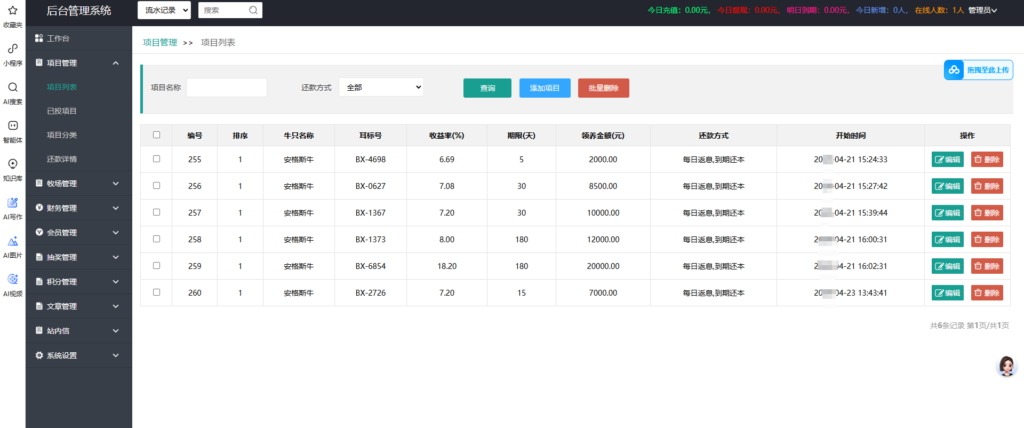Click 编辑 button for row 257
Screen dimensions: 1024x428
[948, 212]
